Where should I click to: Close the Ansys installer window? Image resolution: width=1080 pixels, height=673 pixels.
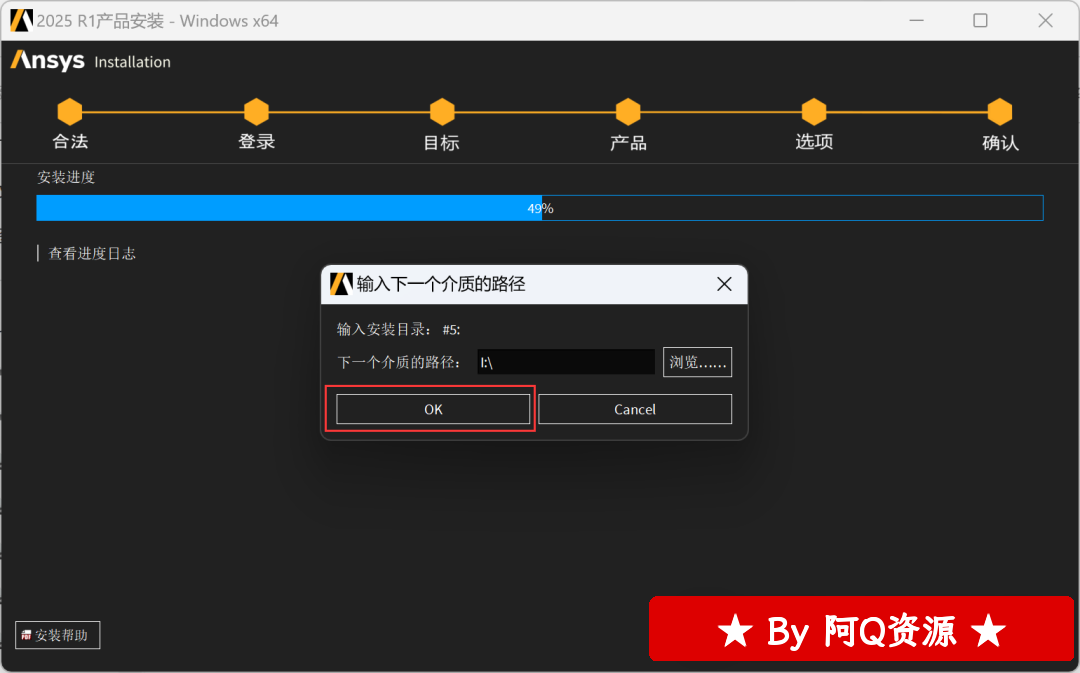coord(1045,21)
